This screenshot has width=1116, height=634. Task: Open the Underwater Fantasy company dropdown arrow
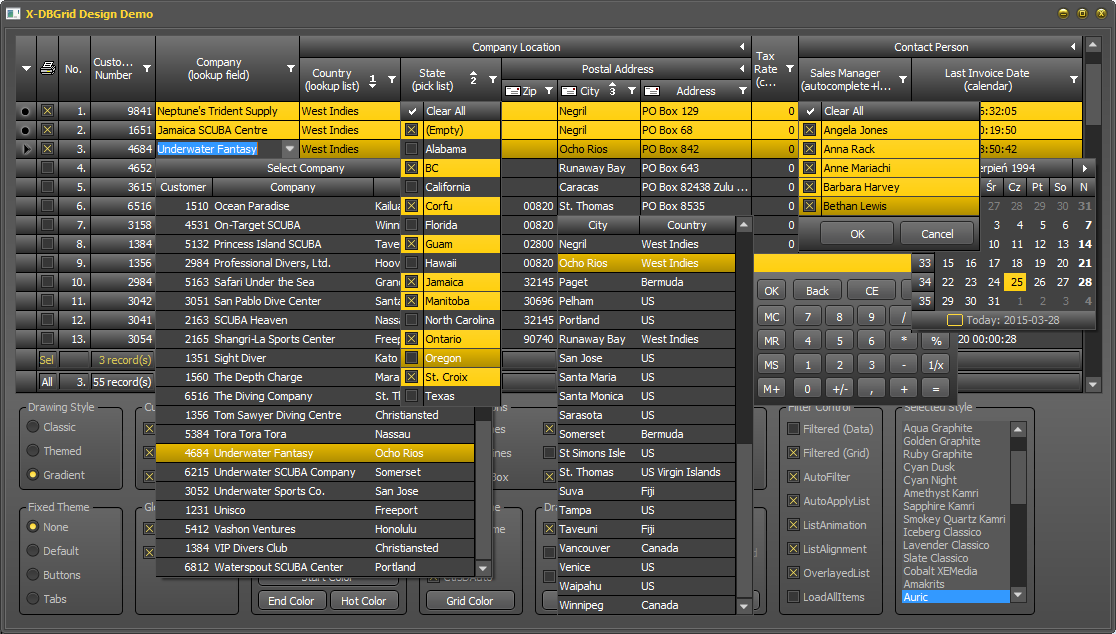click(290, 149)
